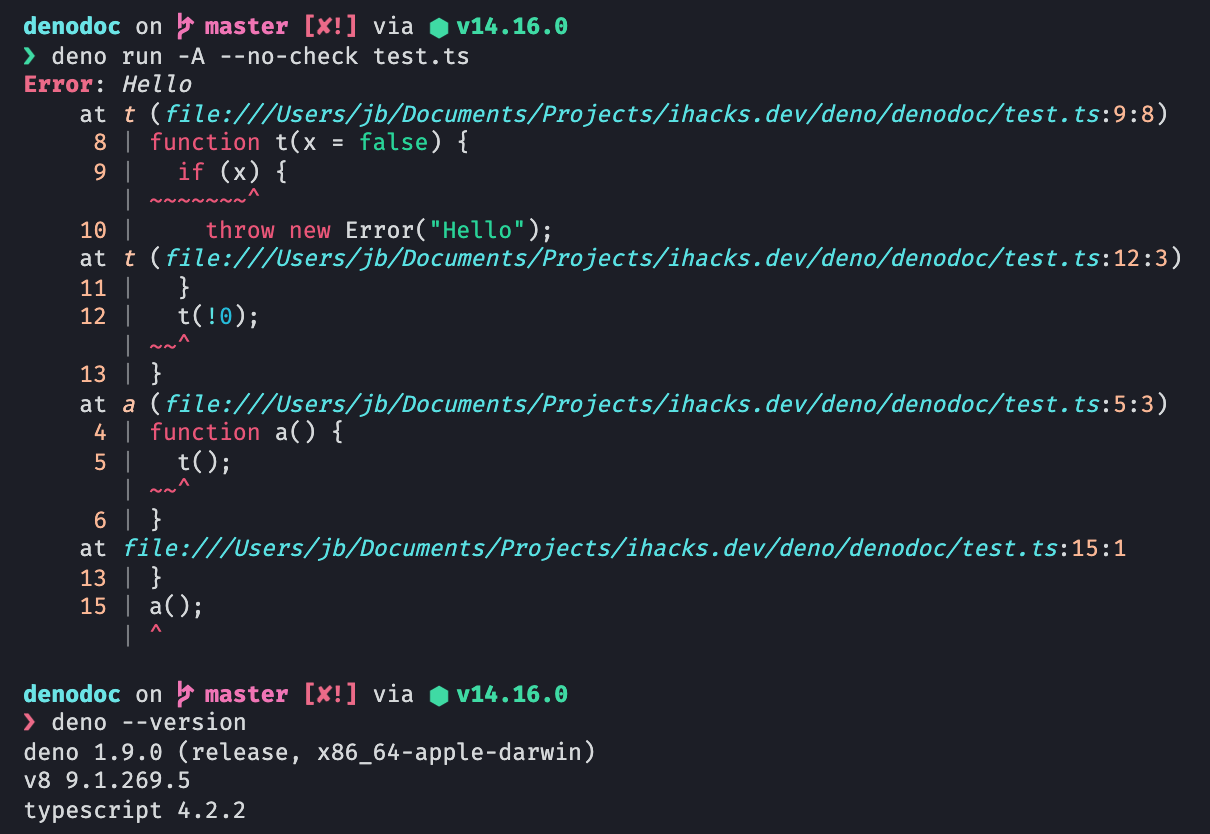Click the code line 'function a() {'
This screenshot has width=1210, height=834.
[247, 433]
